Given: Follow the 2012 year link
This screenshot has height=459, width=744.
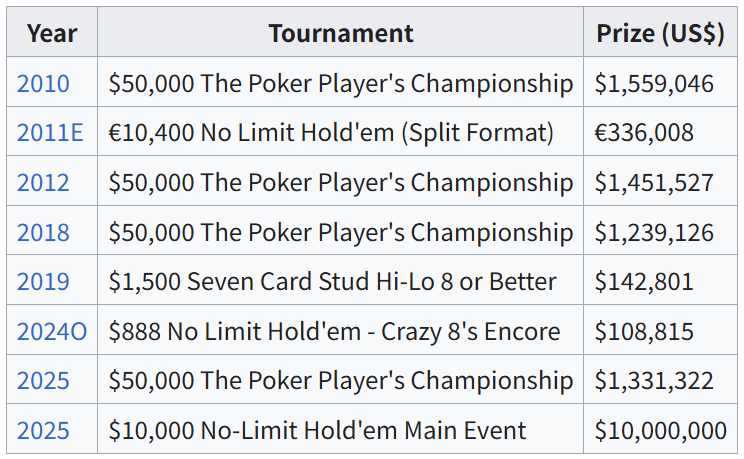Looking at the screenshot, I should click(43, 182).
